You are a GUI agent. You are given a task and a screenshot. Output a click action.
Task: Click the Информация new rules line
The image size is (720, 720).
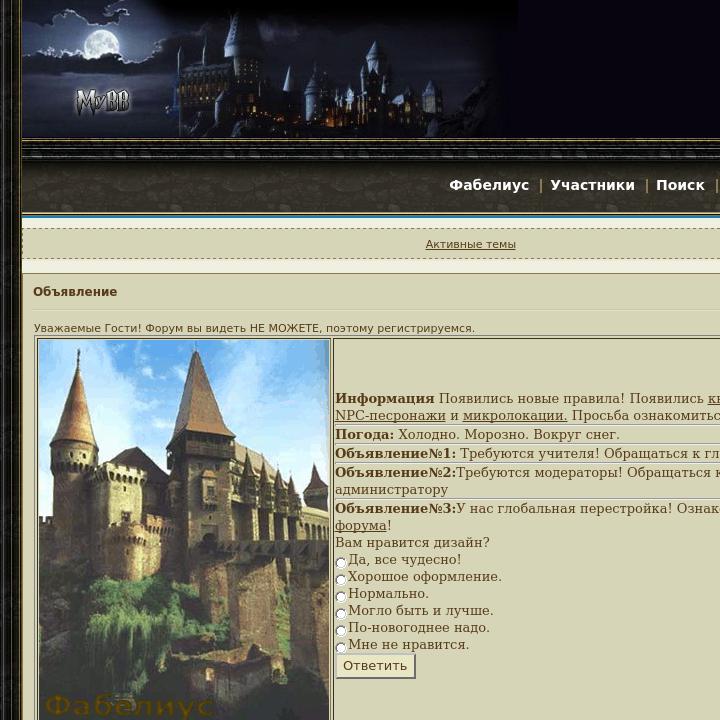coord(527,407)
